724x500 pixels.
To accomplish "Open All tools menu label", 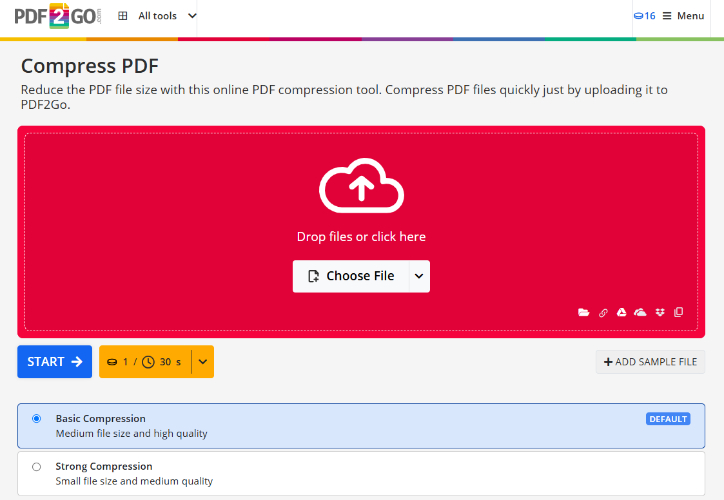I will point(157,16).
